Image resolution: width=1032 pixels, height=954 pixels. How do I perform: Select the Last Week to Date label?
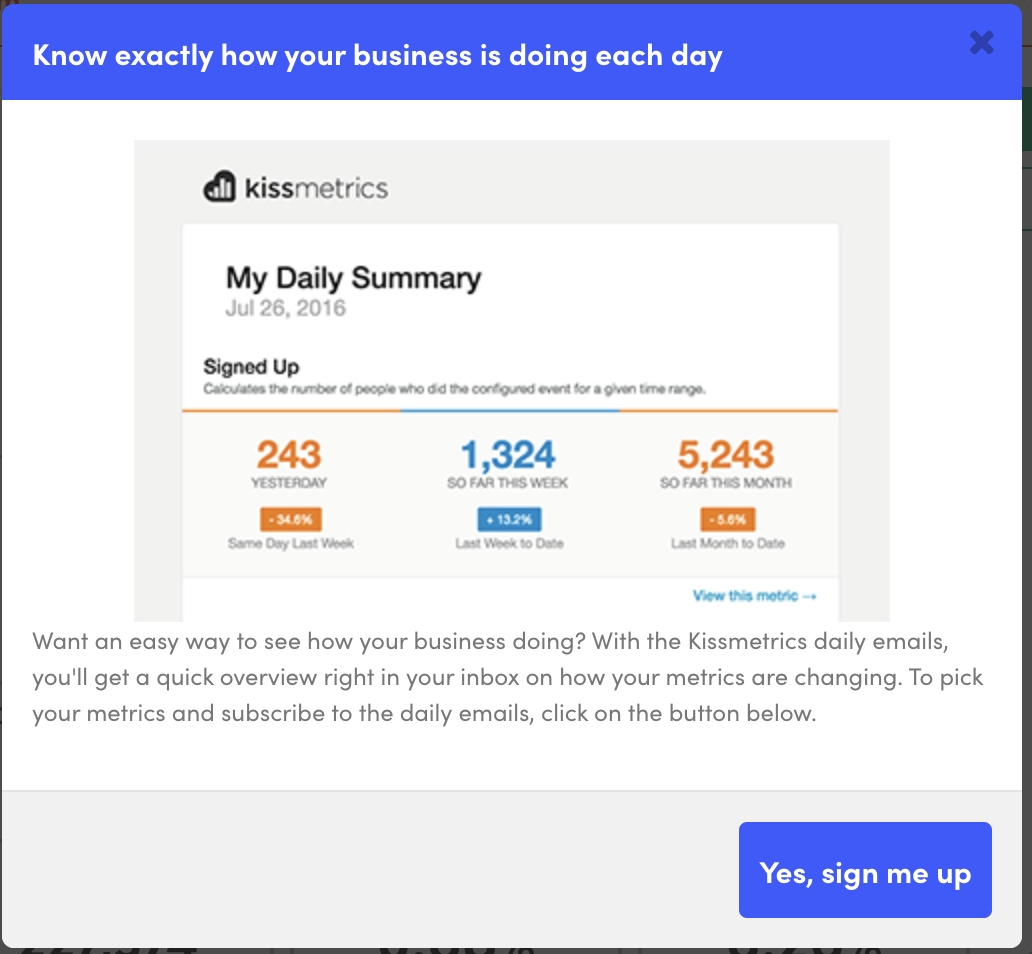(509, 543)
